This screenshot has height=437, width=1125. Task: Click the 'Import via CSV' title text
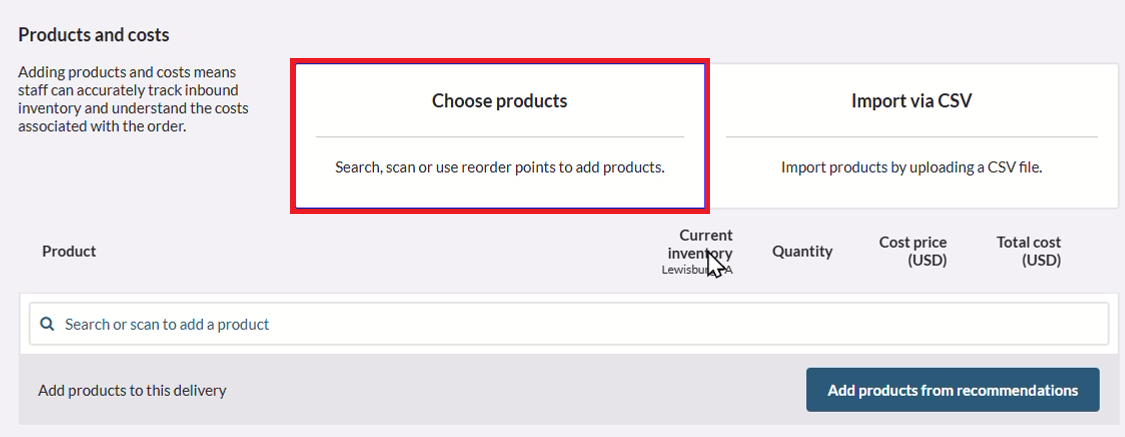911,101
